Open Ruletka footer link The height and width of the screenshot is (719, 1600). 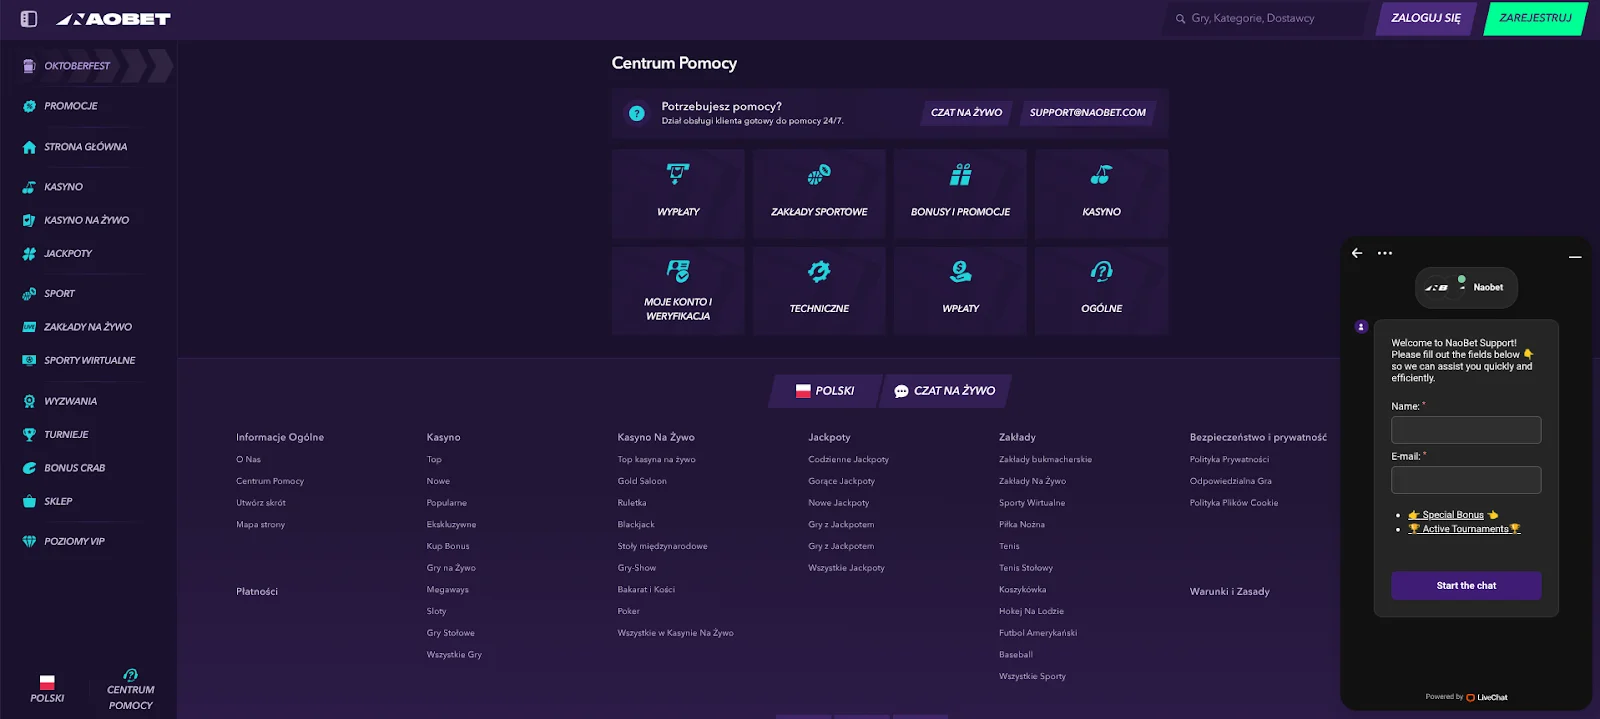632,503
